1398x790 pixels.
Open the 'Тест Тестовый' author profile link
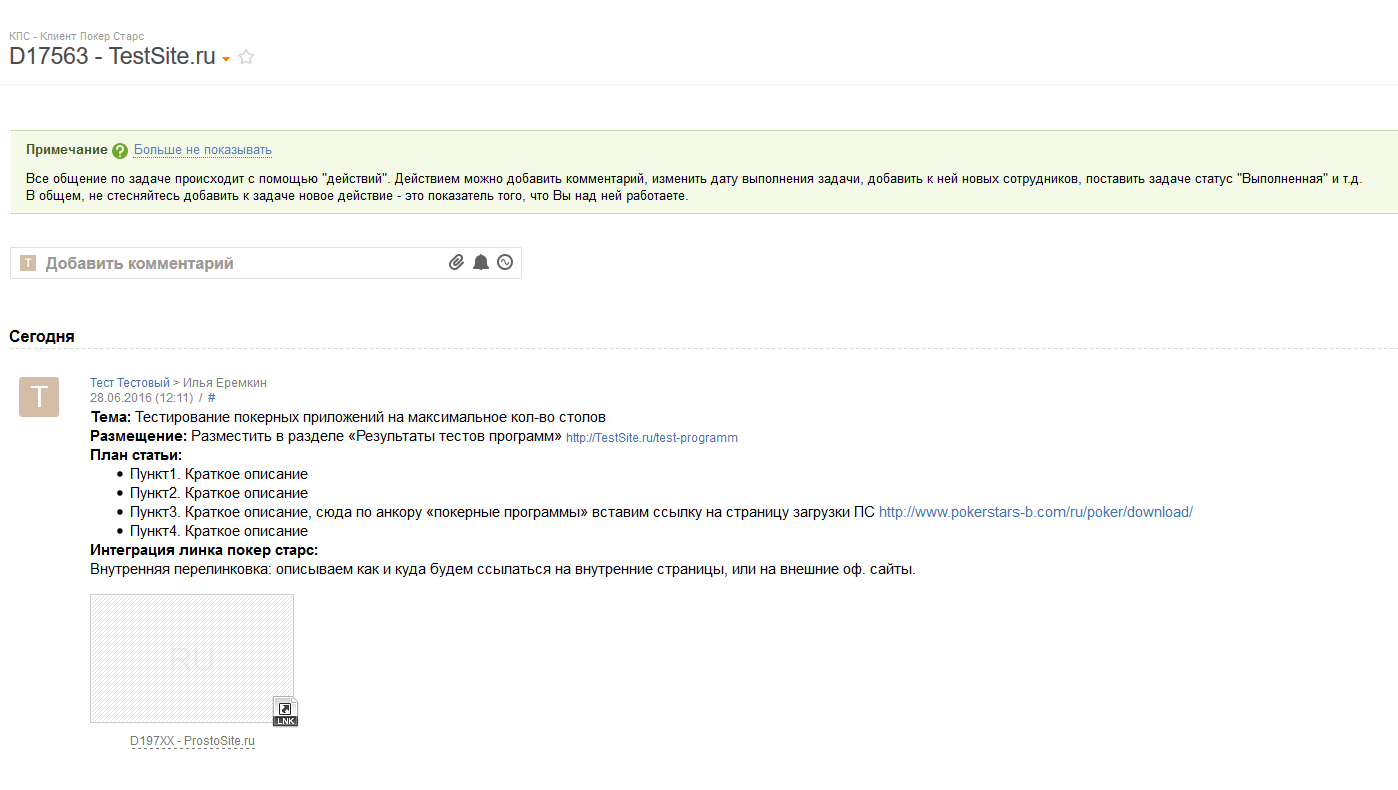pos(130,383)
